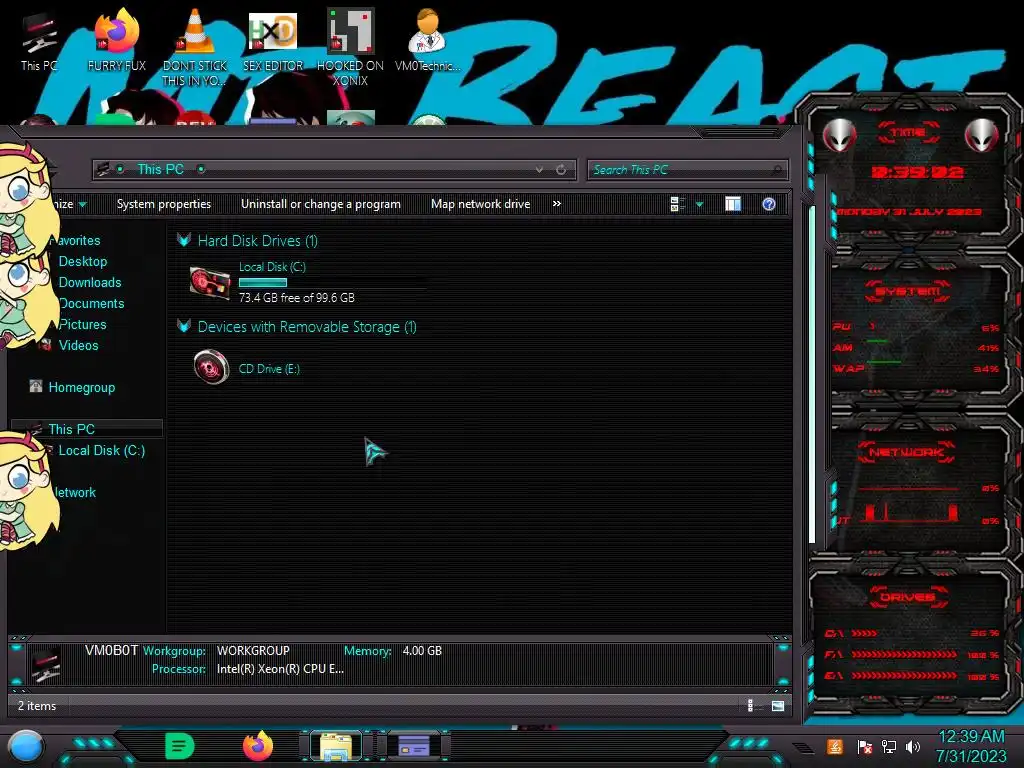Open green notes app in taskbar
1024x768 pixels.
[x=179, y=746]
